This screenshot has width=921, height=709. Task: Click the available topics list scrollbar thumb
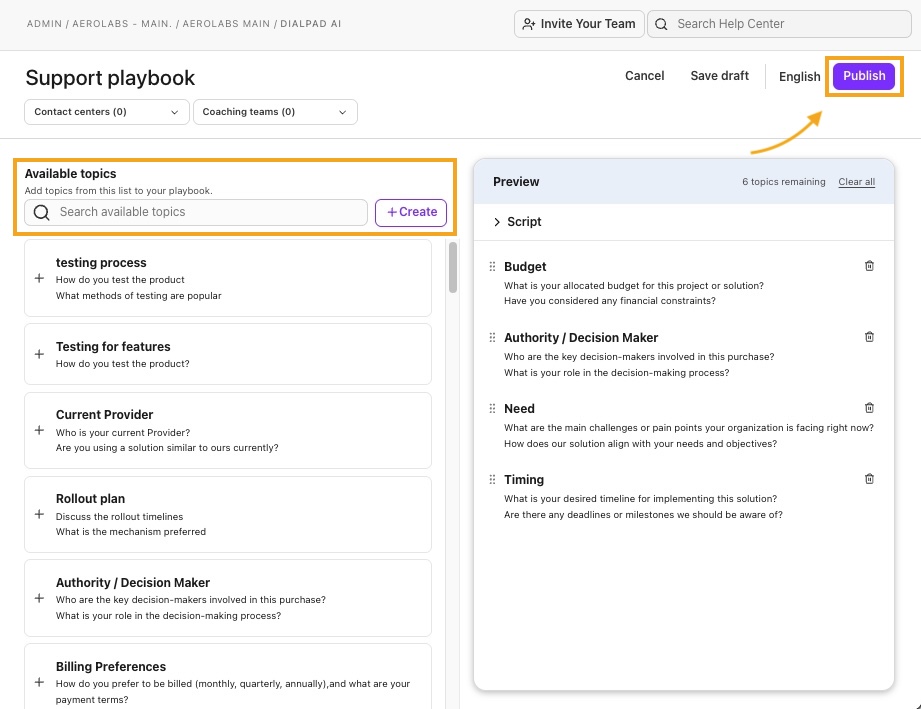tap(453, 267)
